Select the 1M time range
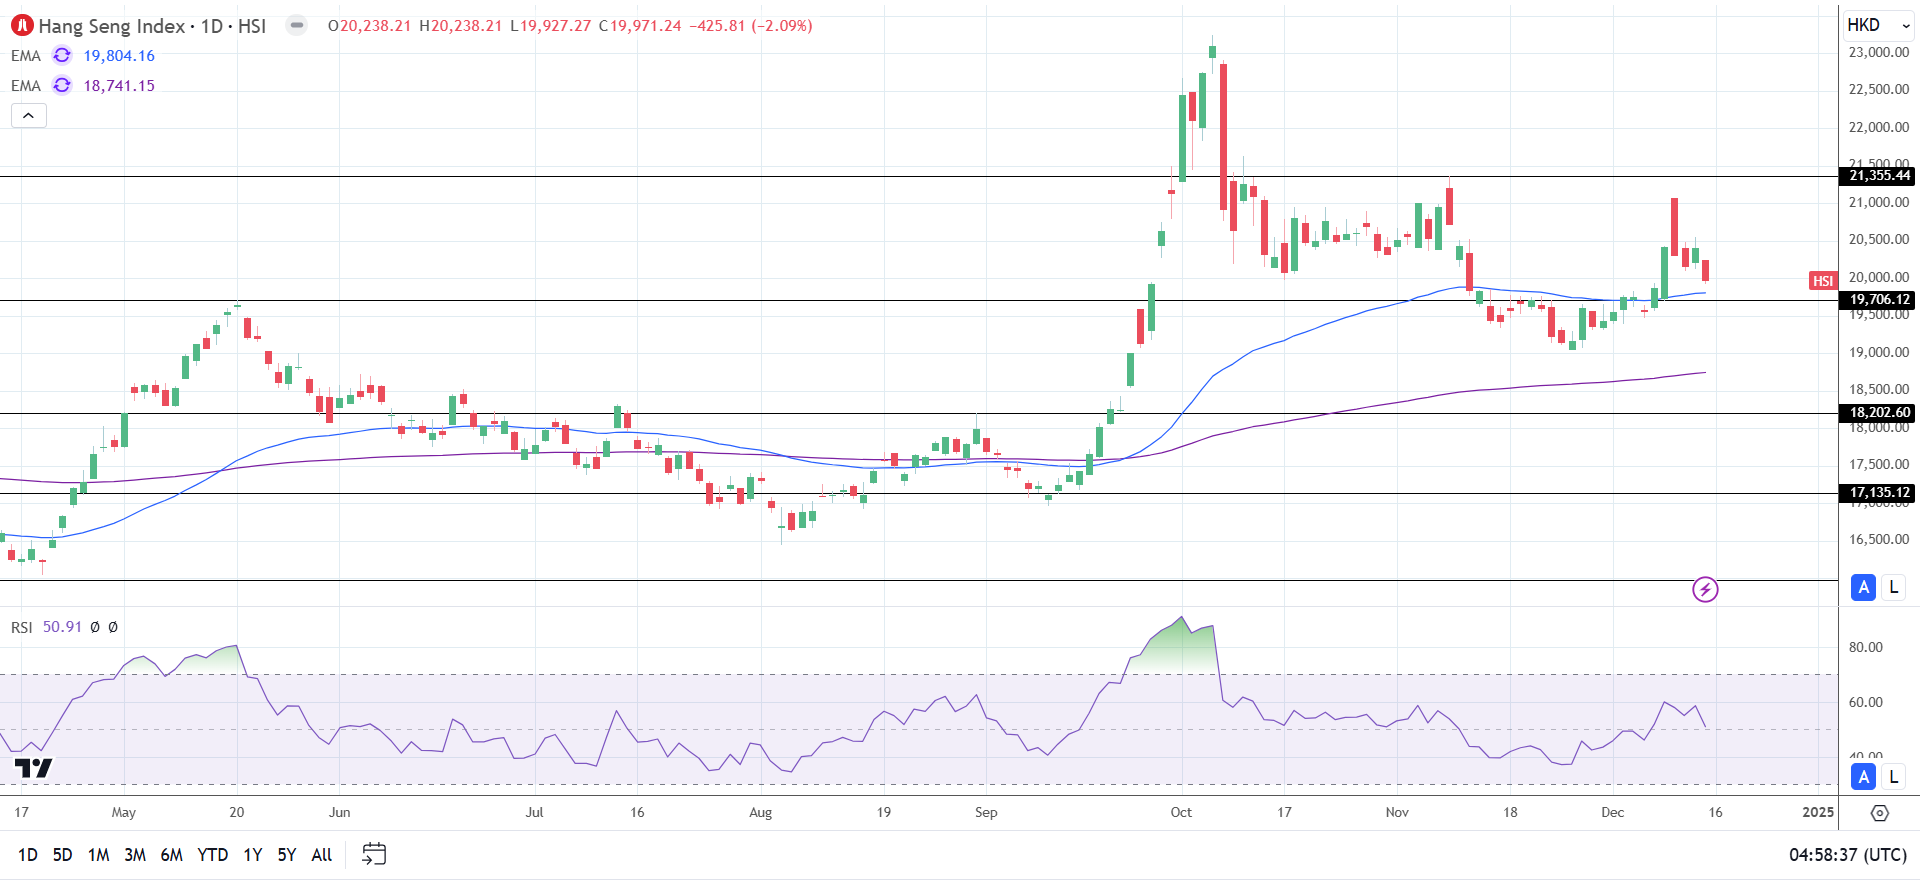This screenshot has height=880, width=1920. pos(98,855)
